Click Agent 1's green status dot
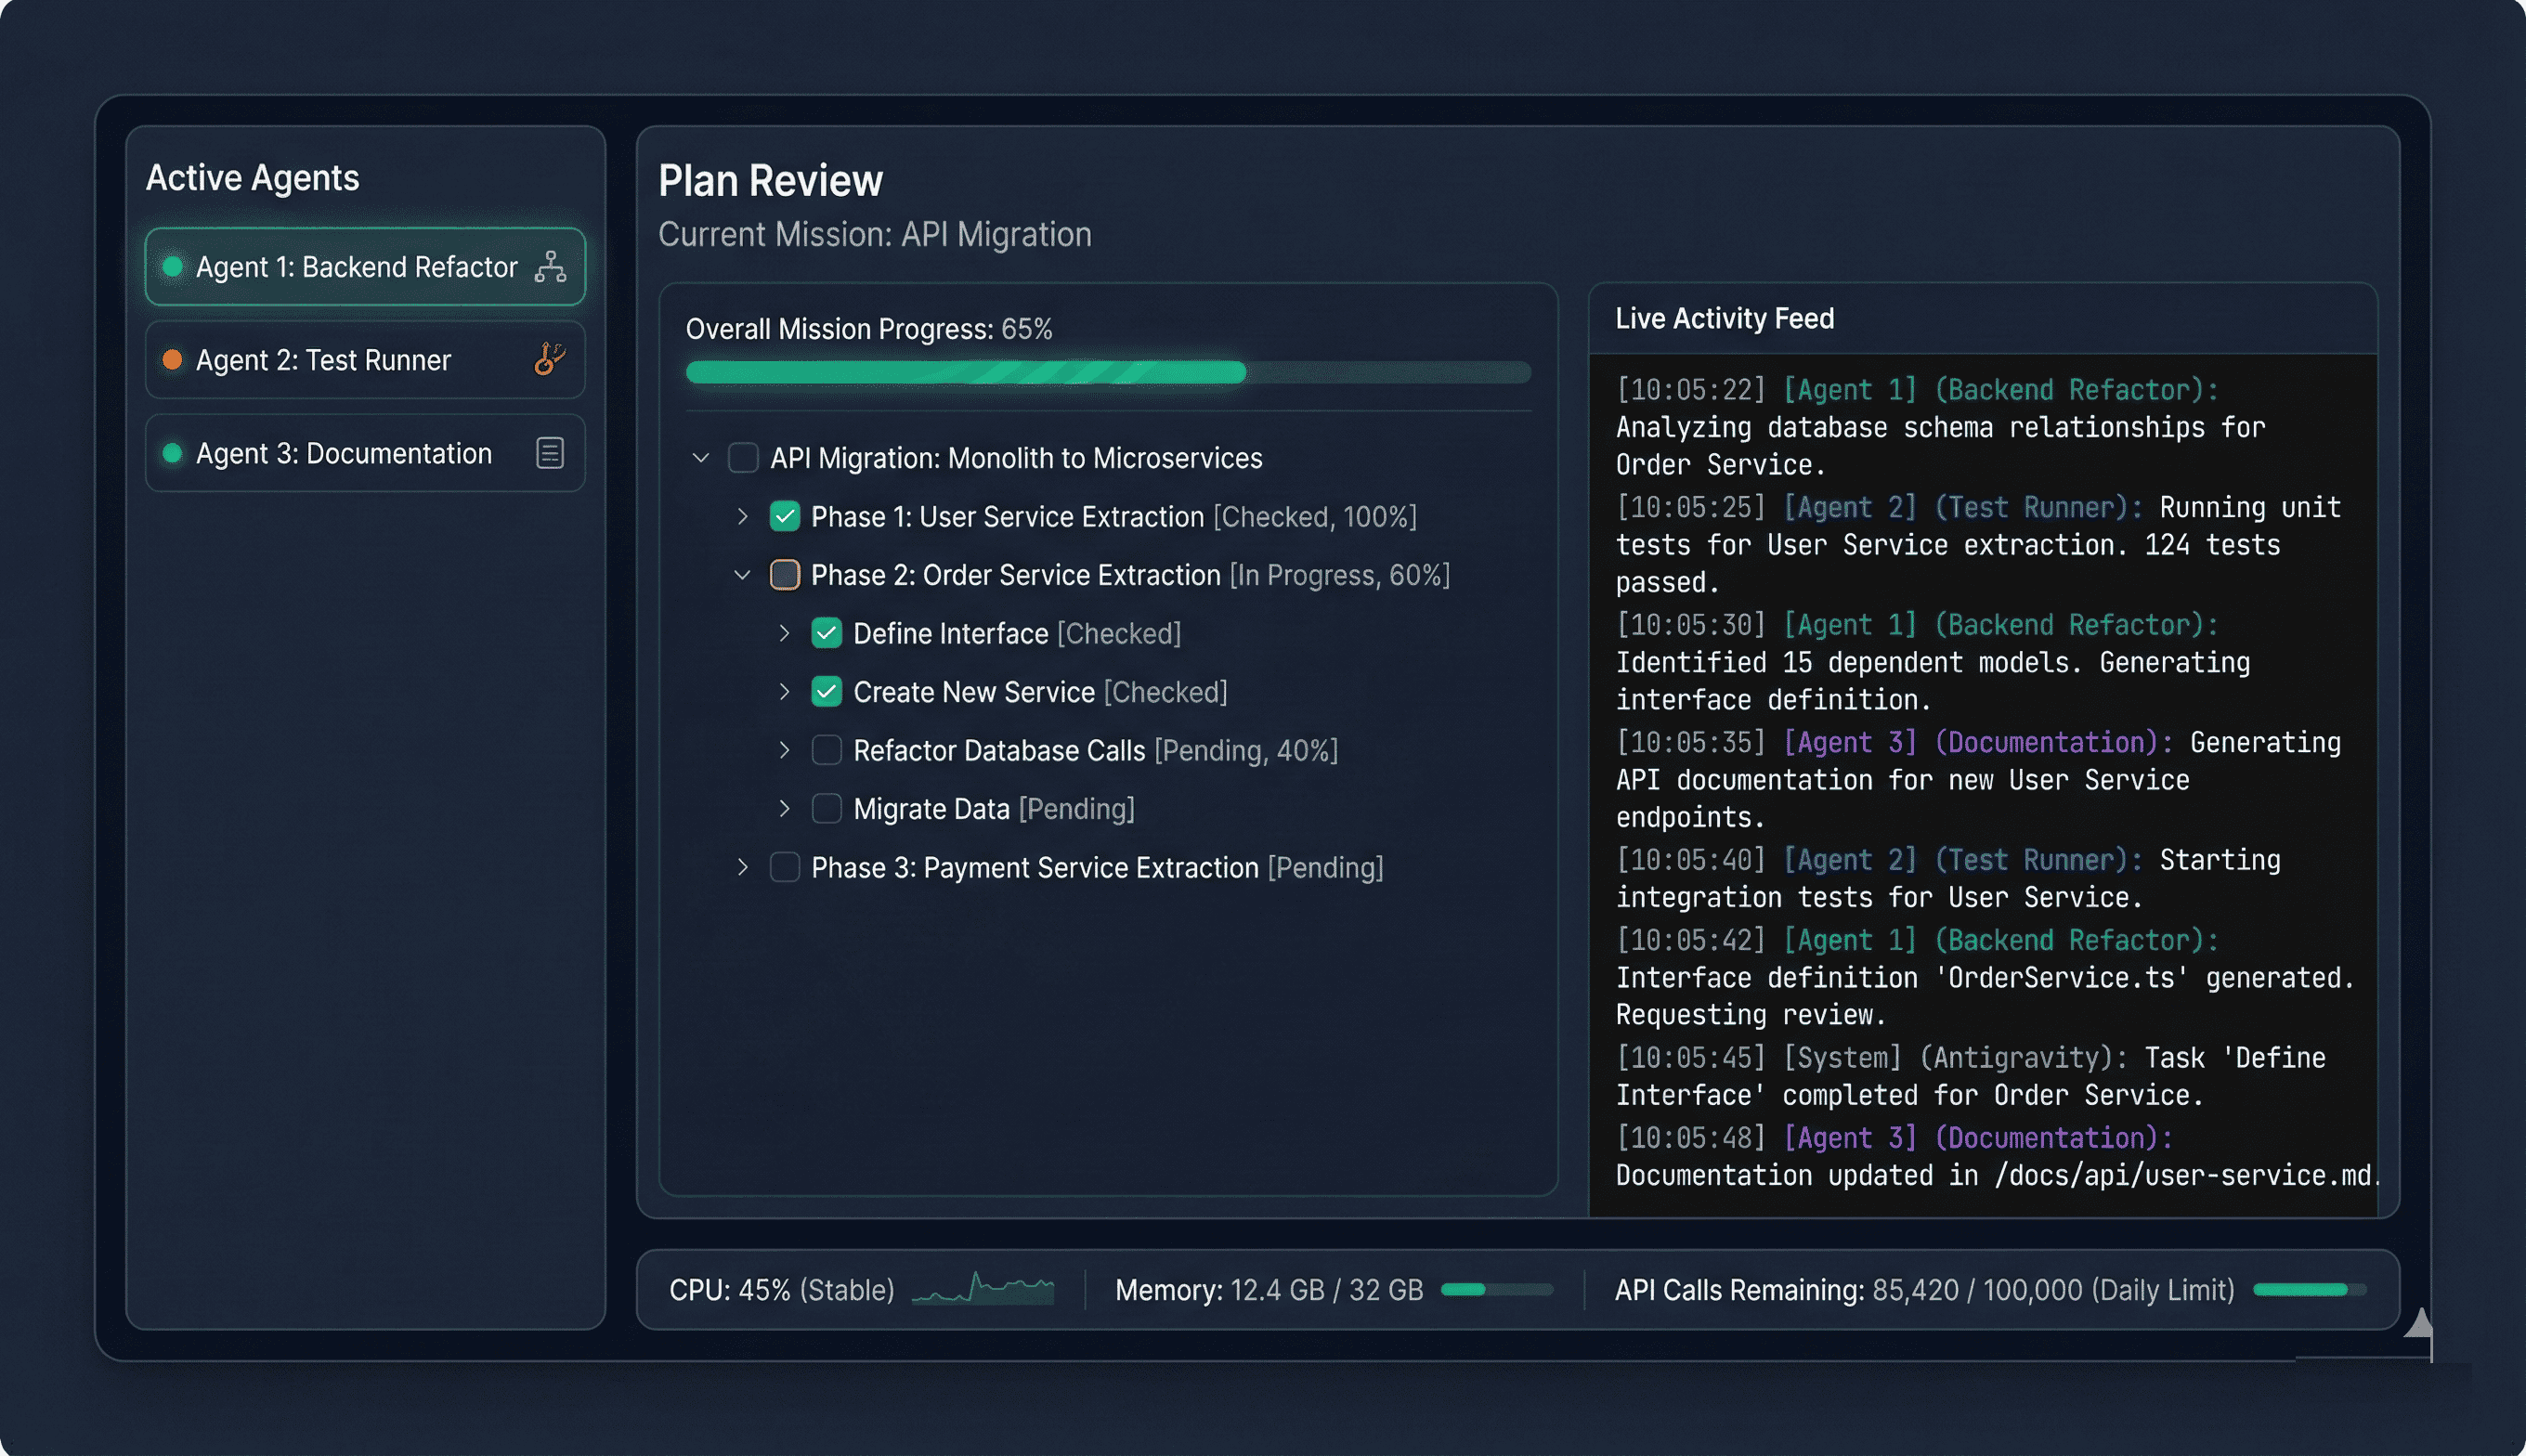2526x1456 pixels. (172, 266)
